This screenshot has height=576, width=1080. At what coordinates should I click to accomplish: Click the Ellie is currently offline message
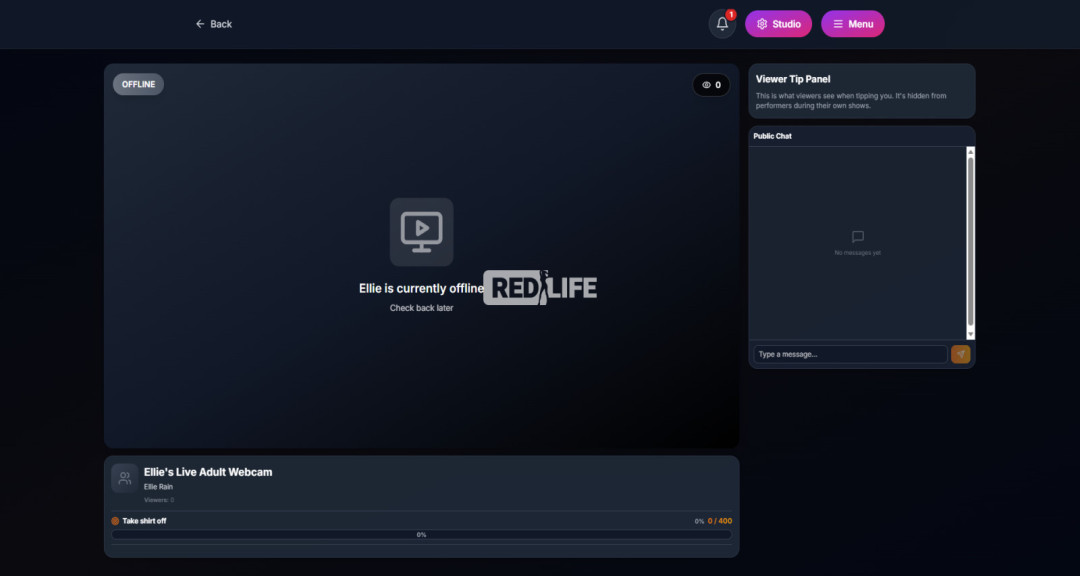422,289
